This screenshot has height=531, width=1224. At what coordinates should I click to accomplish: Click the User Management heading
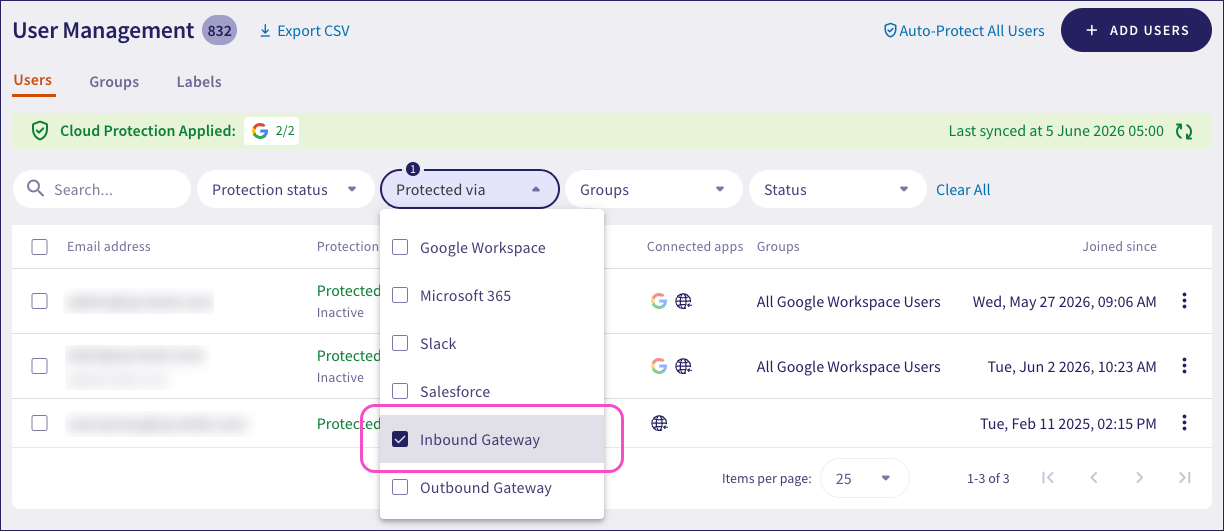(103, 31)
